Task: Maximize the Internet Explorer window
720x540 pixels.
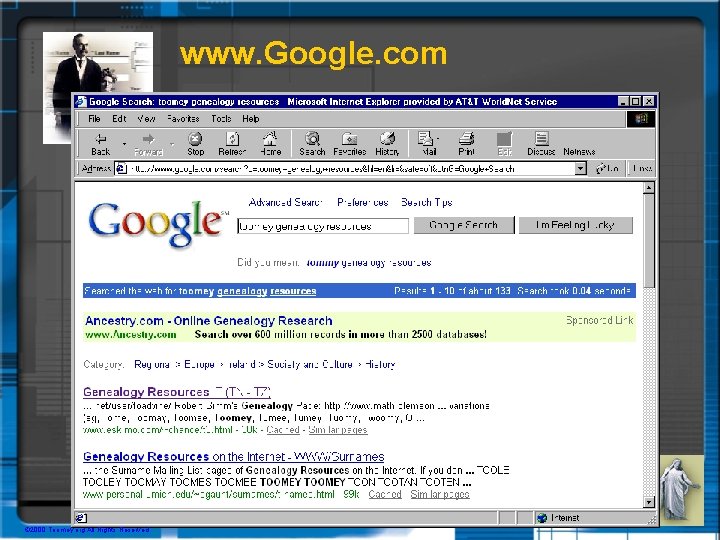Action: (636, 101)
